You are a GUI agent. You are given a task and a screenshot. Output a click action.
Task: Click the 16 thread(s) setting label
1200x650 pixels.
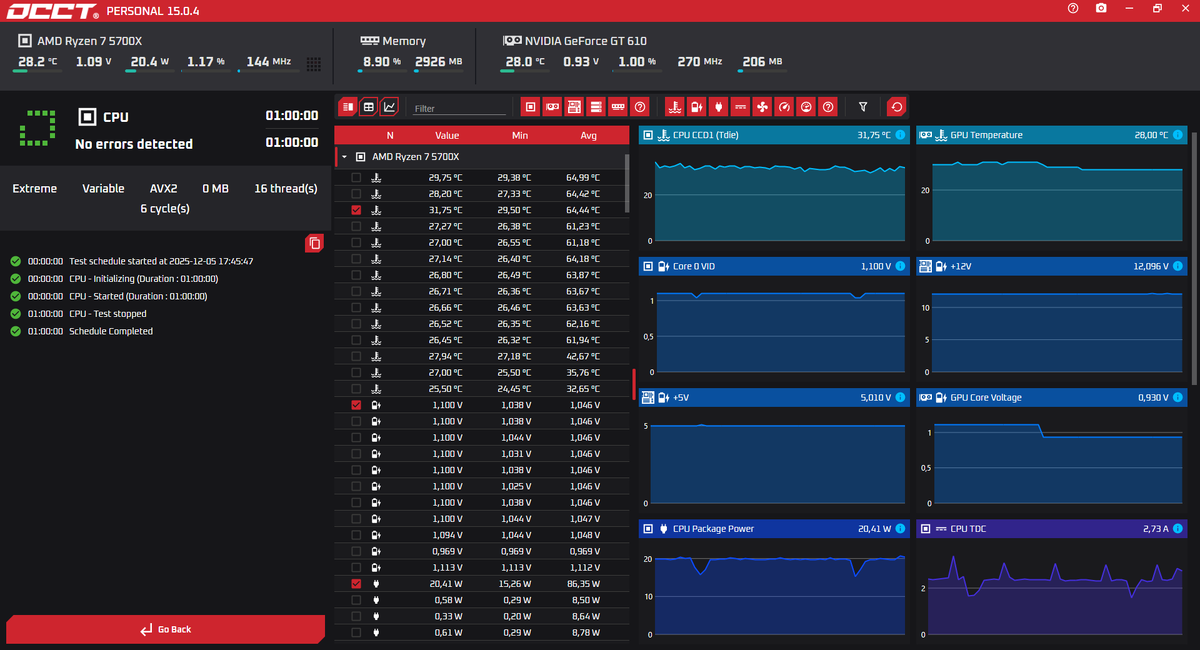coord(286,188)
